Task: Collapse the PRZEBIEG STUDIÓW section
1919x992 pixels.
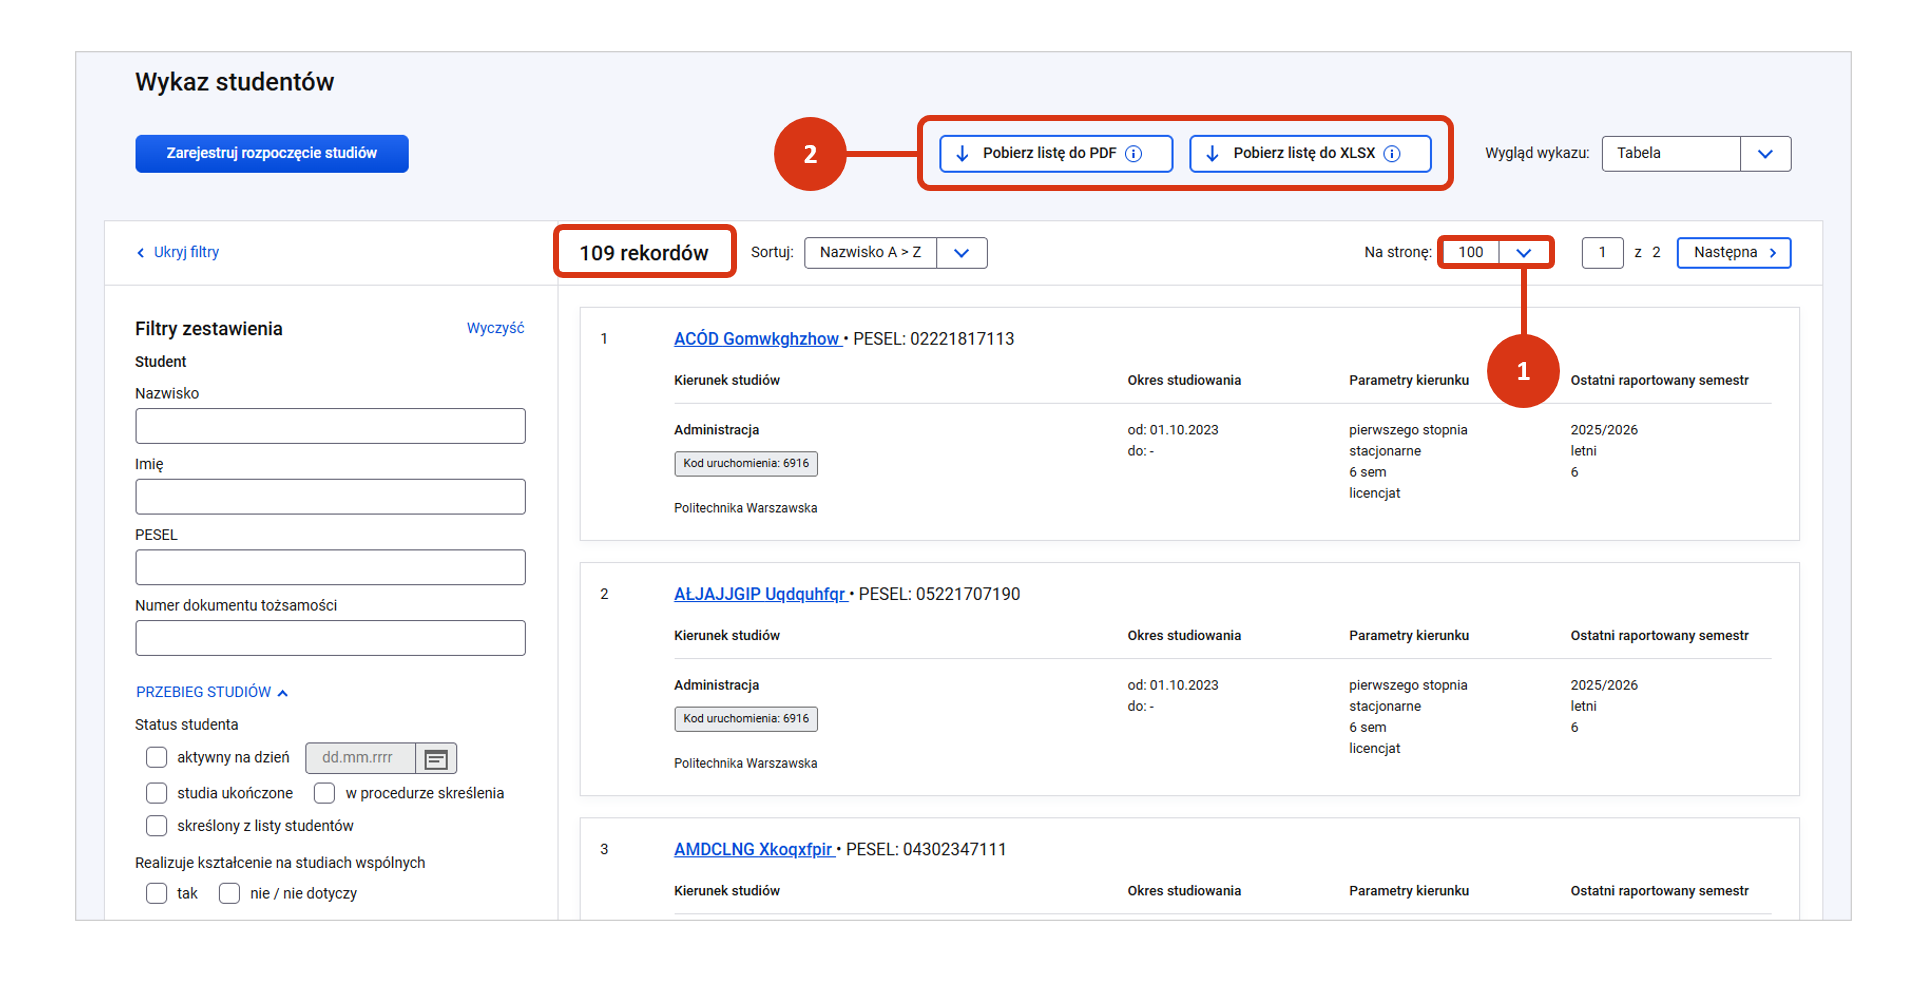Action: pyautogui.click(x=212, y=692)
